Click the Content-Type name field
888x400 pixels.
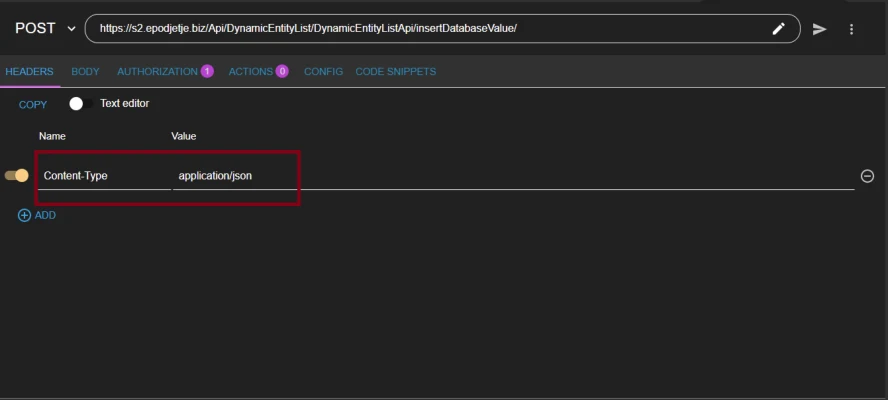(104, 176)
